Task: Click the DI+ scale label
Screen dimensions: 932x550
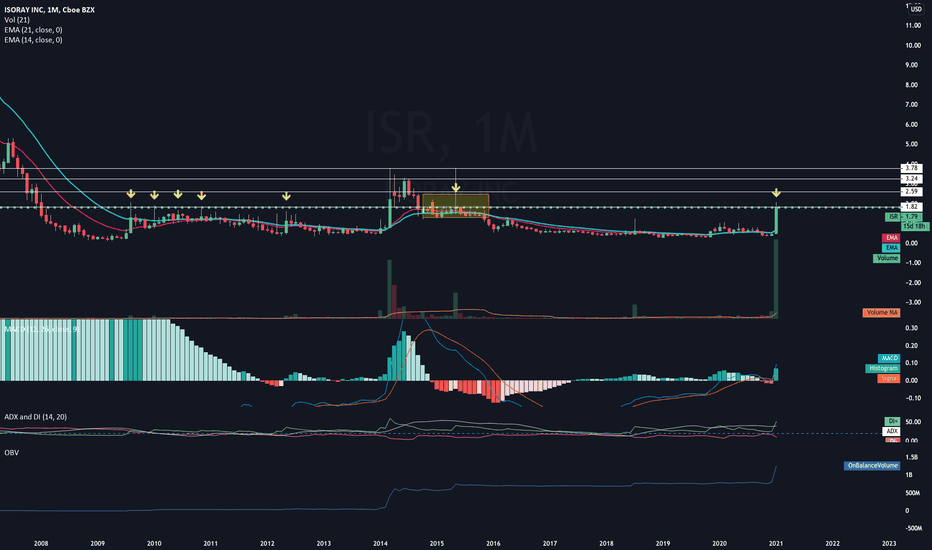Action: click(892, 421)
